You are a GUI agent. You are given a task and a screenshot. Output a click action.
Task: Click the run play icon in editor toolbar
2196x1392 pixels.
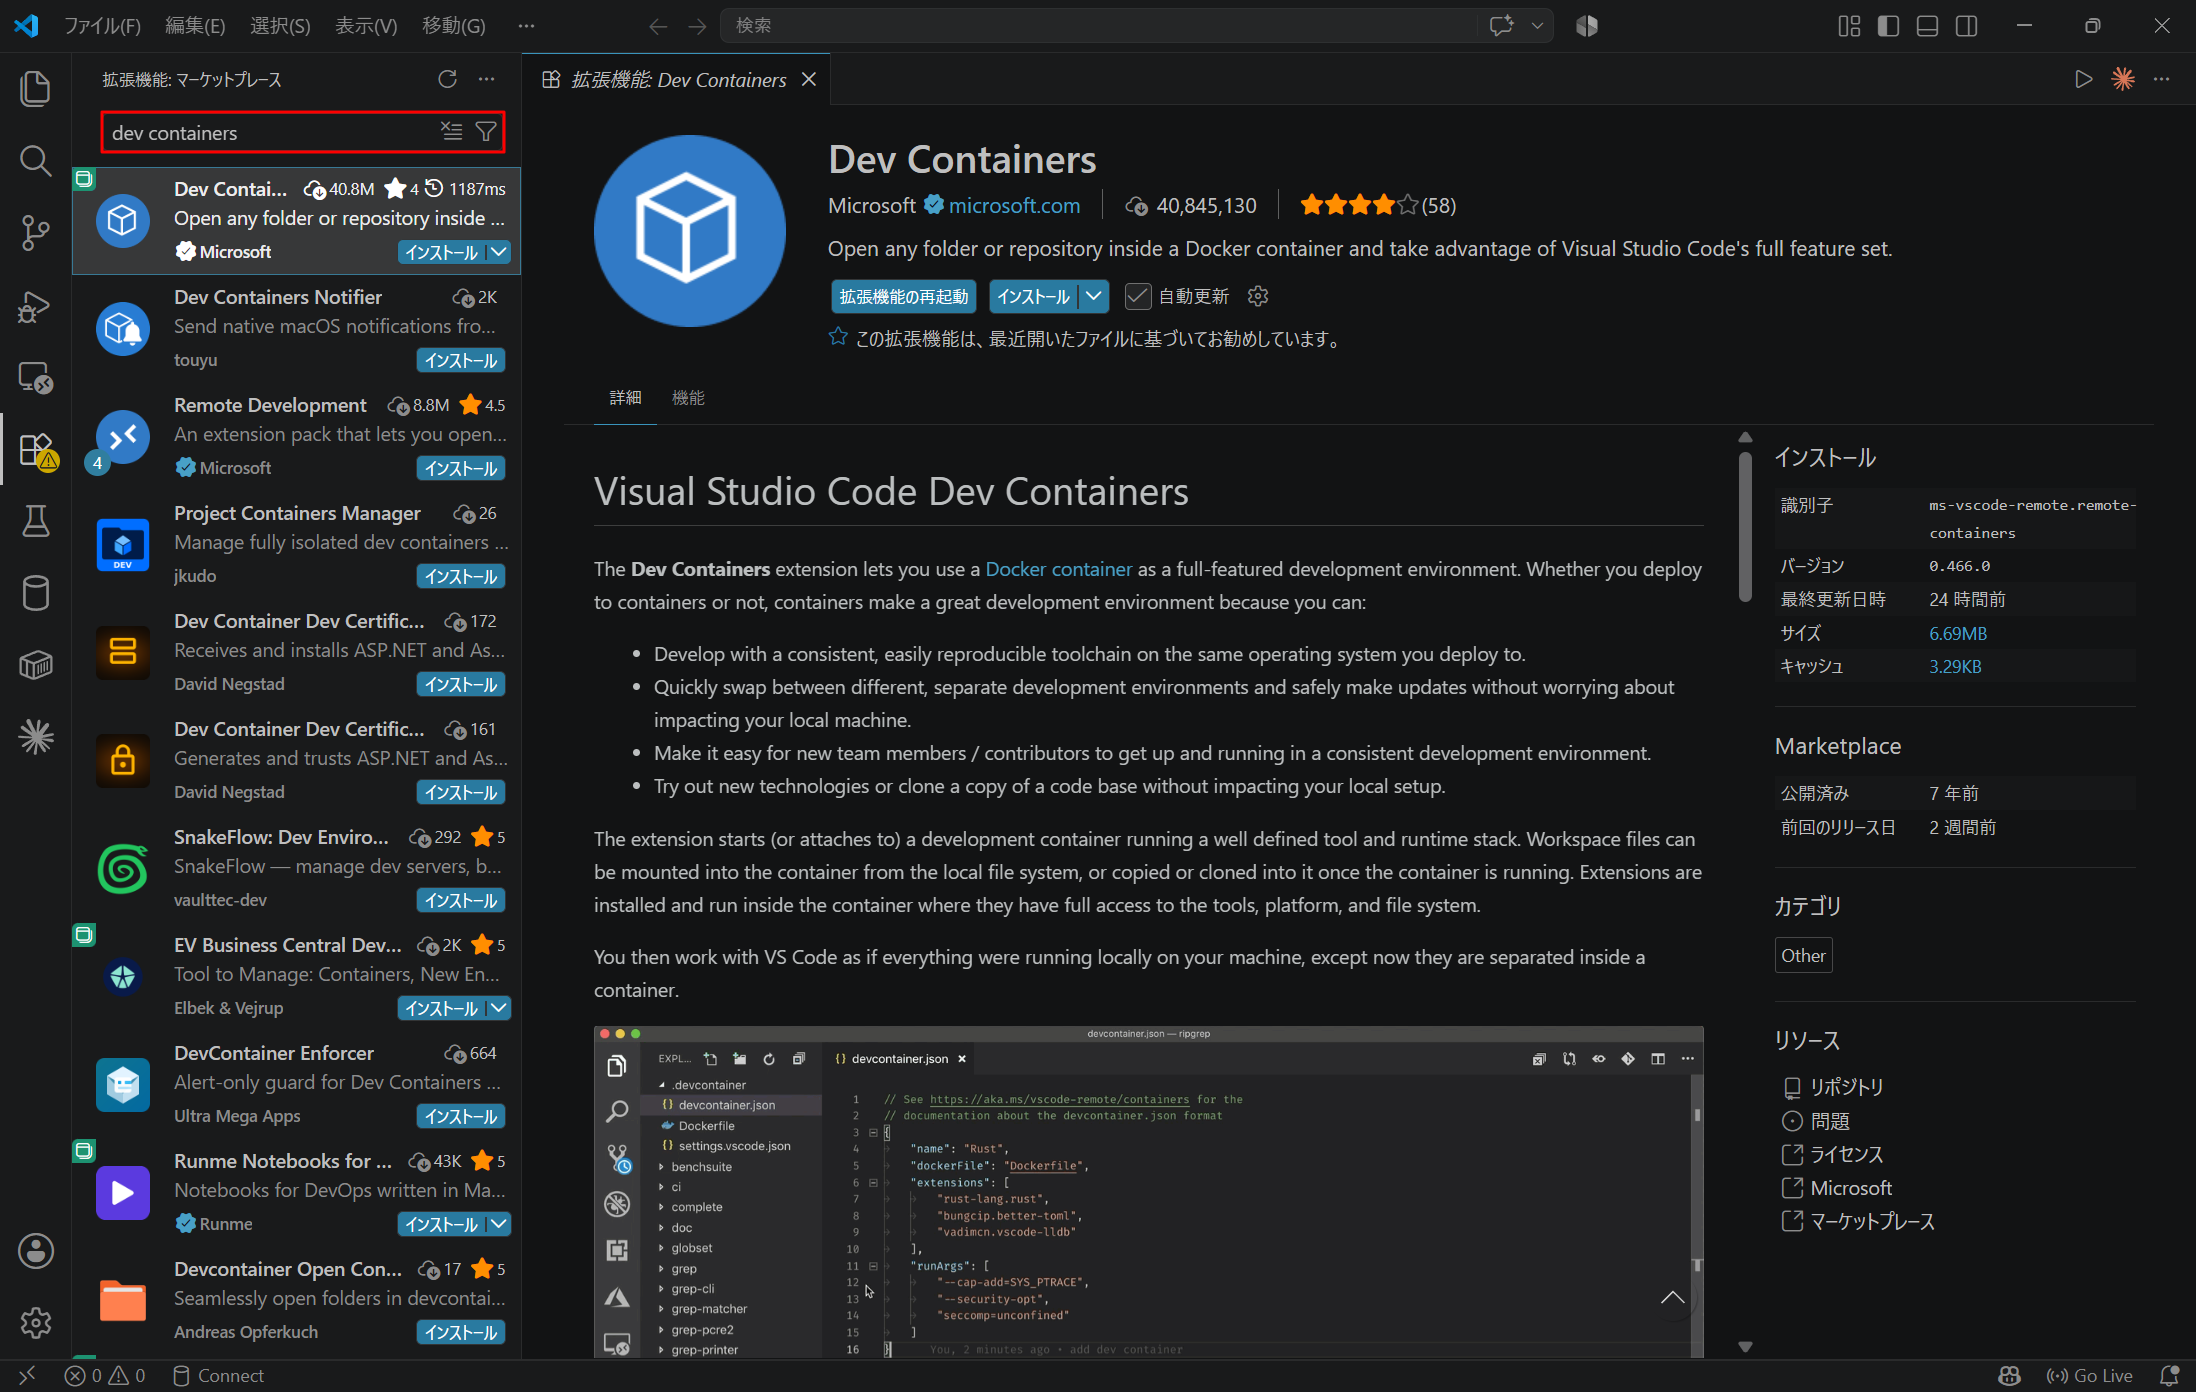2083,79
